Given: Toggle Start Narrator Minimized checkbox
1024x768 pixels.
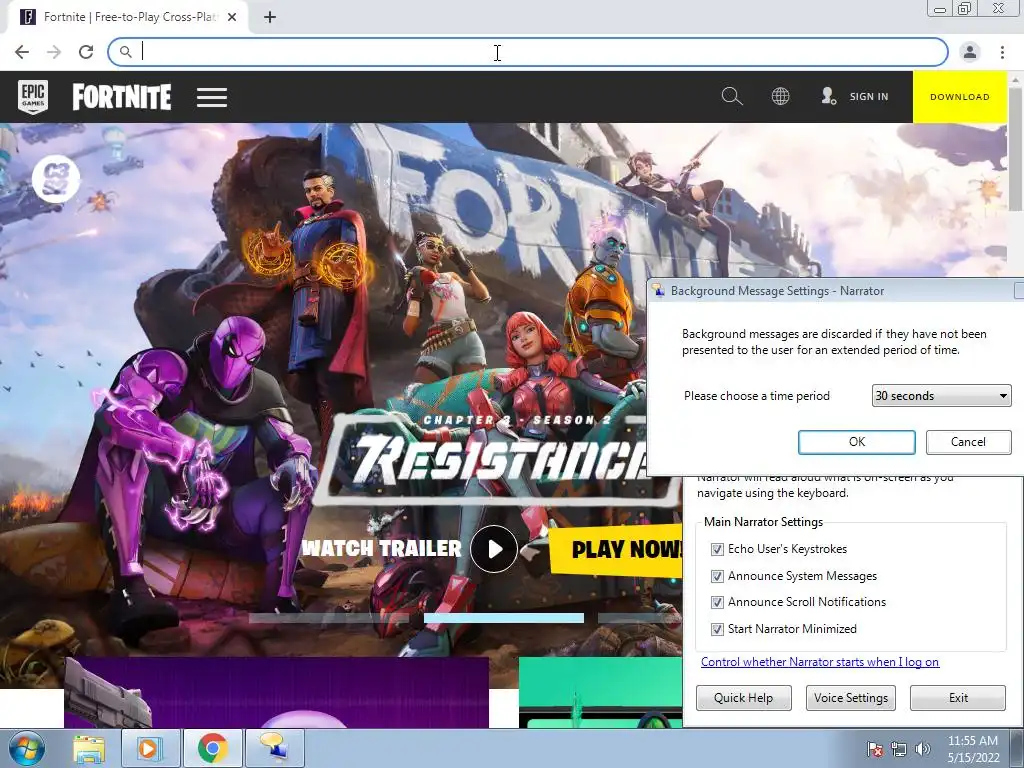Looking at the screenshot, I should (717, 629).
